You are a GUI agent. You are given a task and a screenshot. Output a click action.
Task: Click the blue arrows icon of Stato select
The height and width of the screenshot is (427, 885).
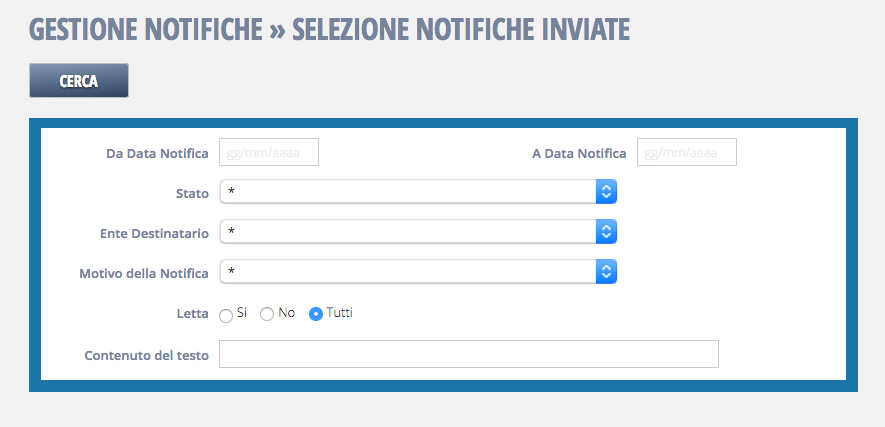coord(606,192)
